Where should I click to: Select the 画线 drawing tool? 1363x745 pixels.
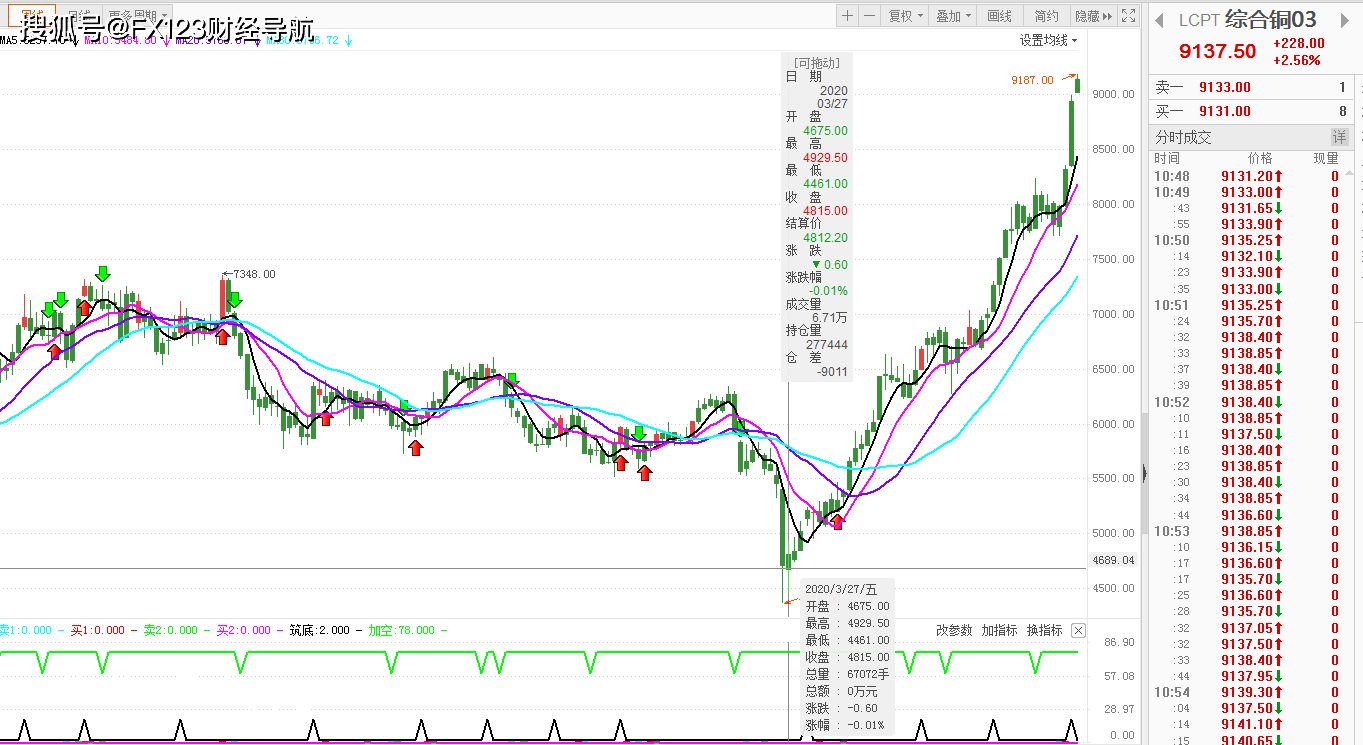coord(999,16)
